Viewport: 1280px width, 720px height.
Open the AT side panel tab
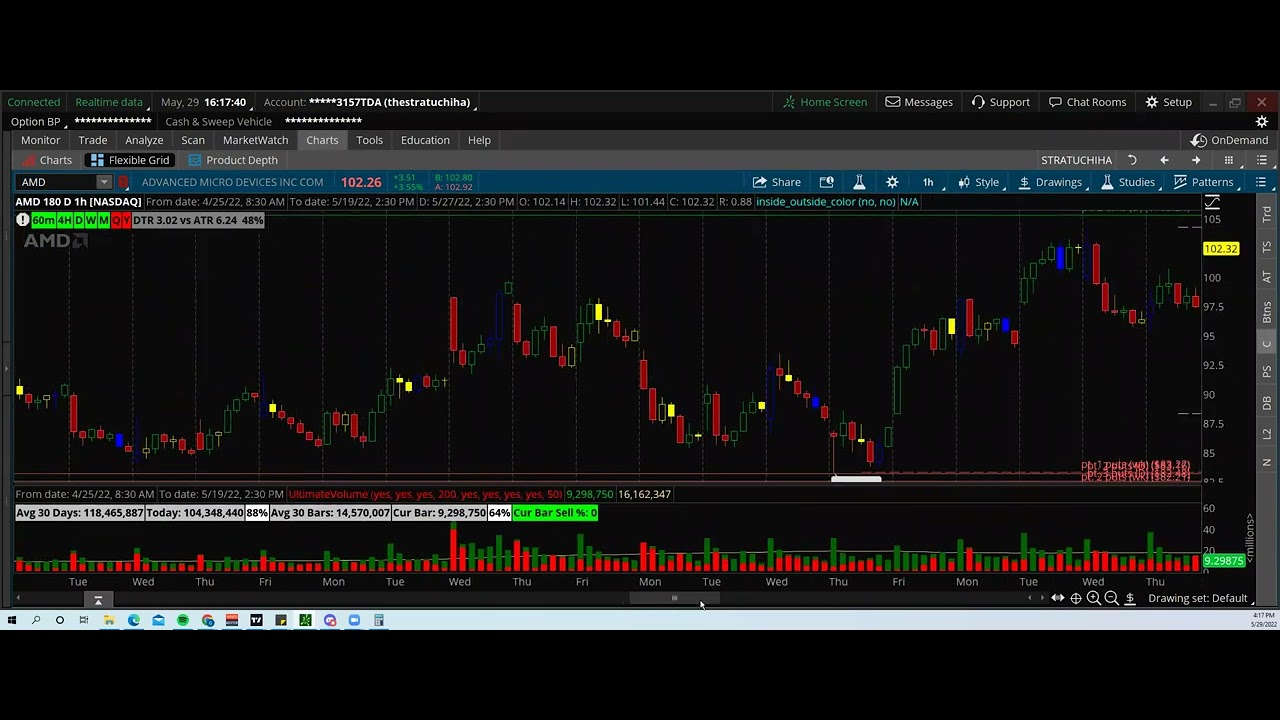tap(1266, 277)
